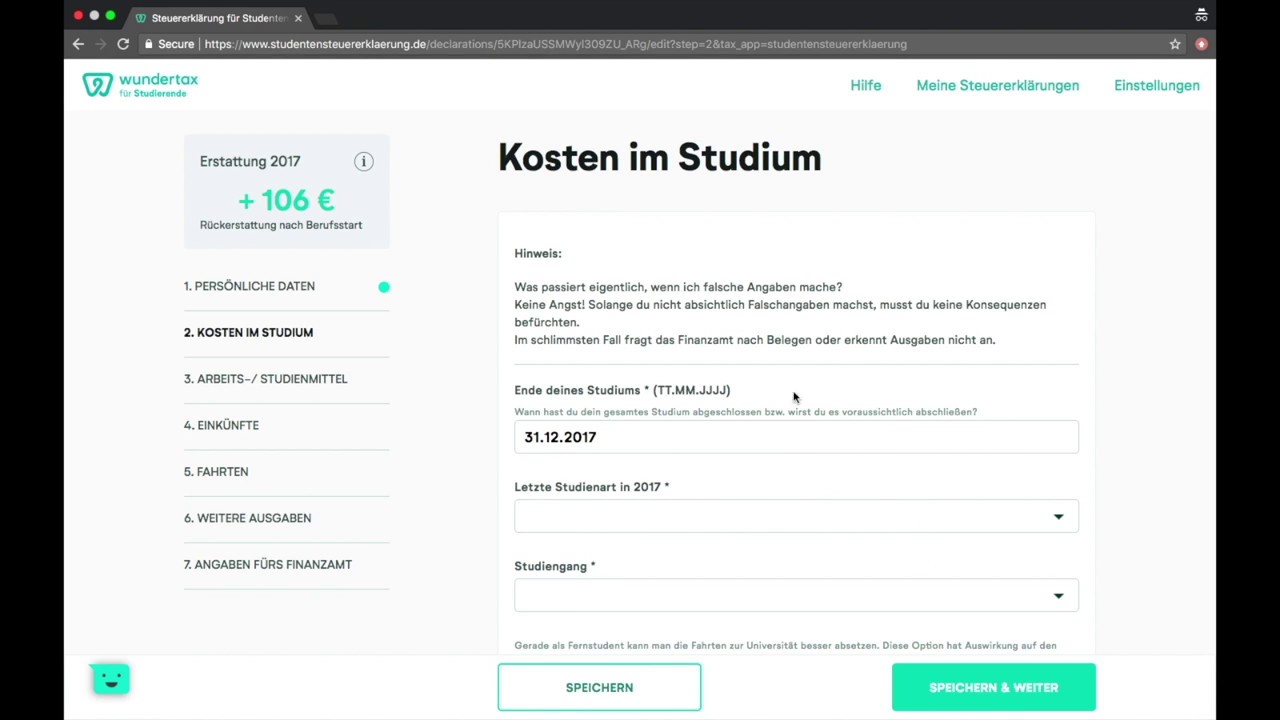
Task: Click the wundertax logo
Action: [x=140, y=85]
